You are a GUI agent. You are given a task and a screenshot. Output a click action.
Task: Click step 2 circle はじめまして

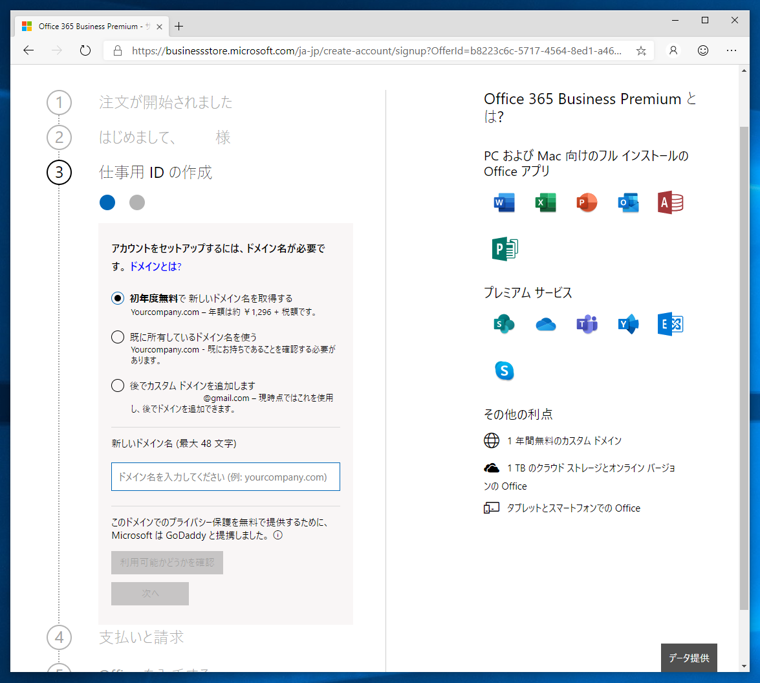point(59,137)
